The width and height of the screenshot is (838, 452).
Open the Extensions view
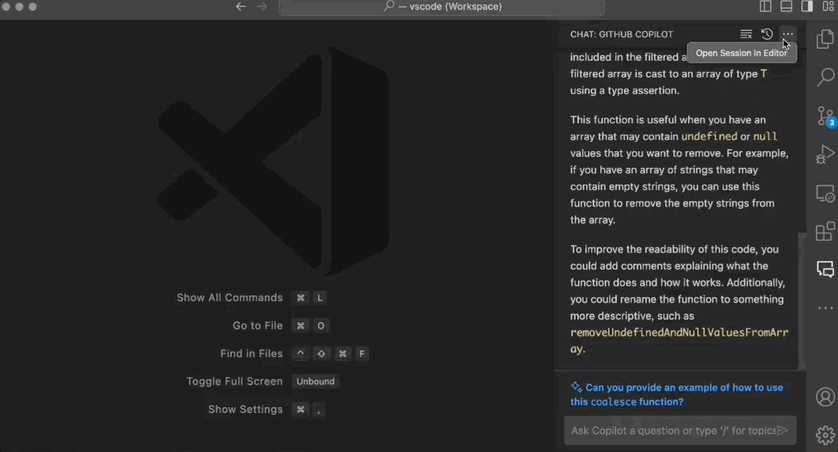click(x=825, y=231)
